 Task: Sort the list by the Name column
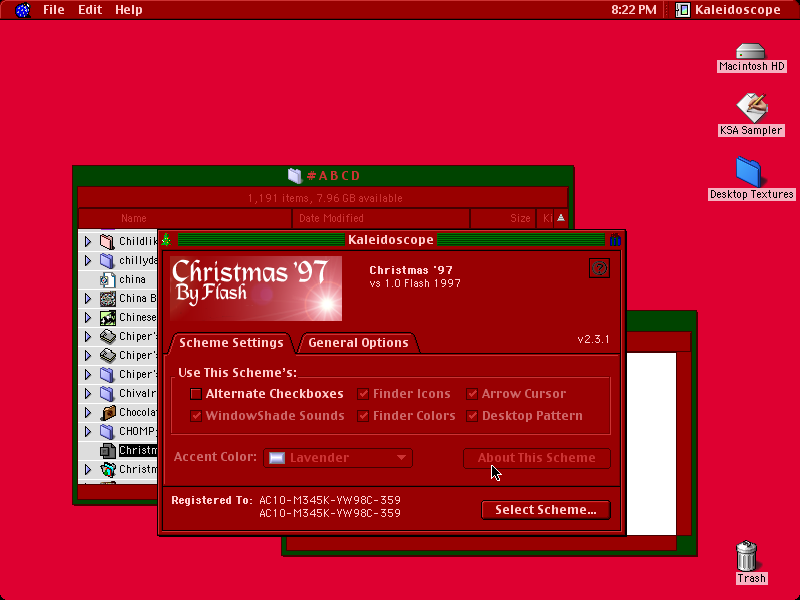click(x=185, y=218)
